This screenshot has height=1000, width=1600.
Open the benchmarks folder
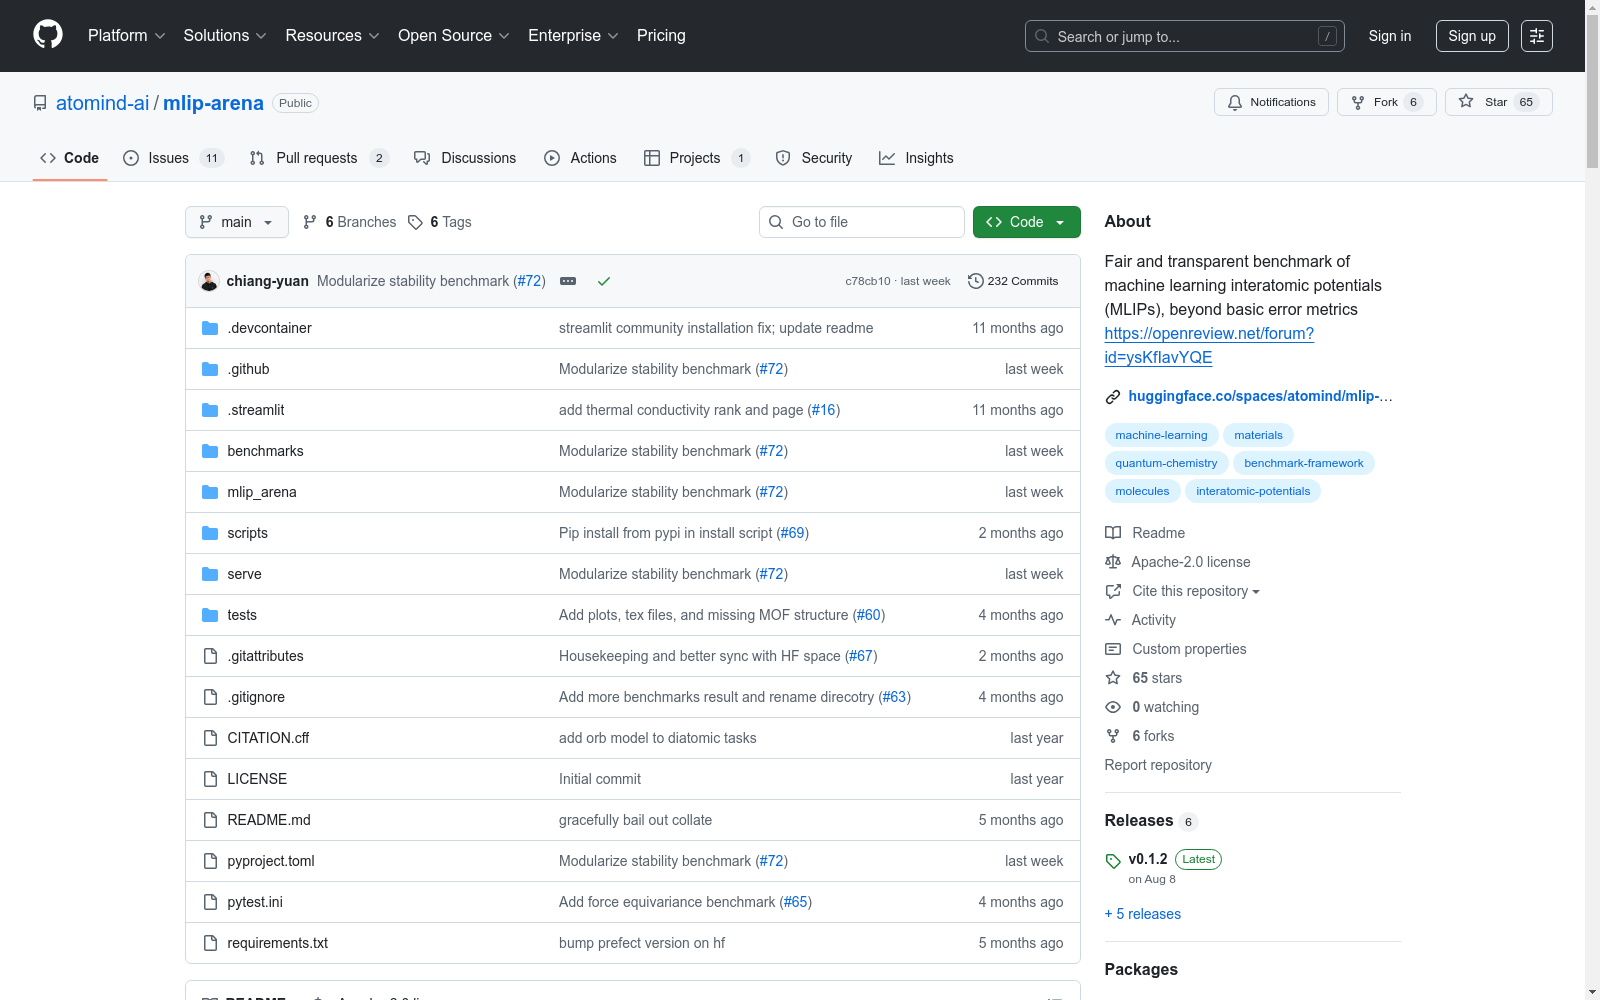click(265, 451)
